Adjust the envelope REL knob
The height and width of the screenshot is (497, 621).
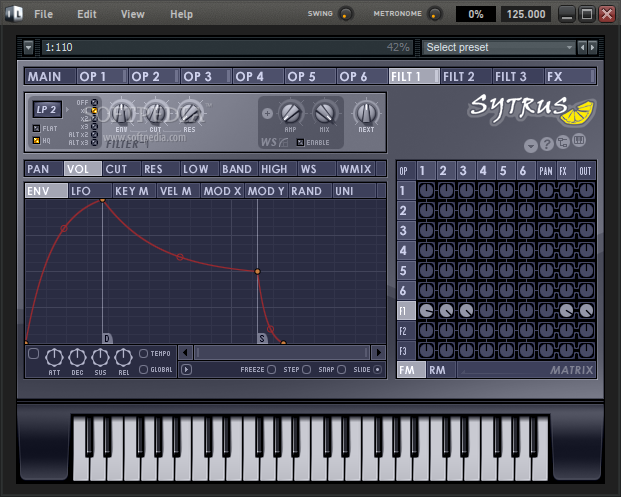(123, 357)
